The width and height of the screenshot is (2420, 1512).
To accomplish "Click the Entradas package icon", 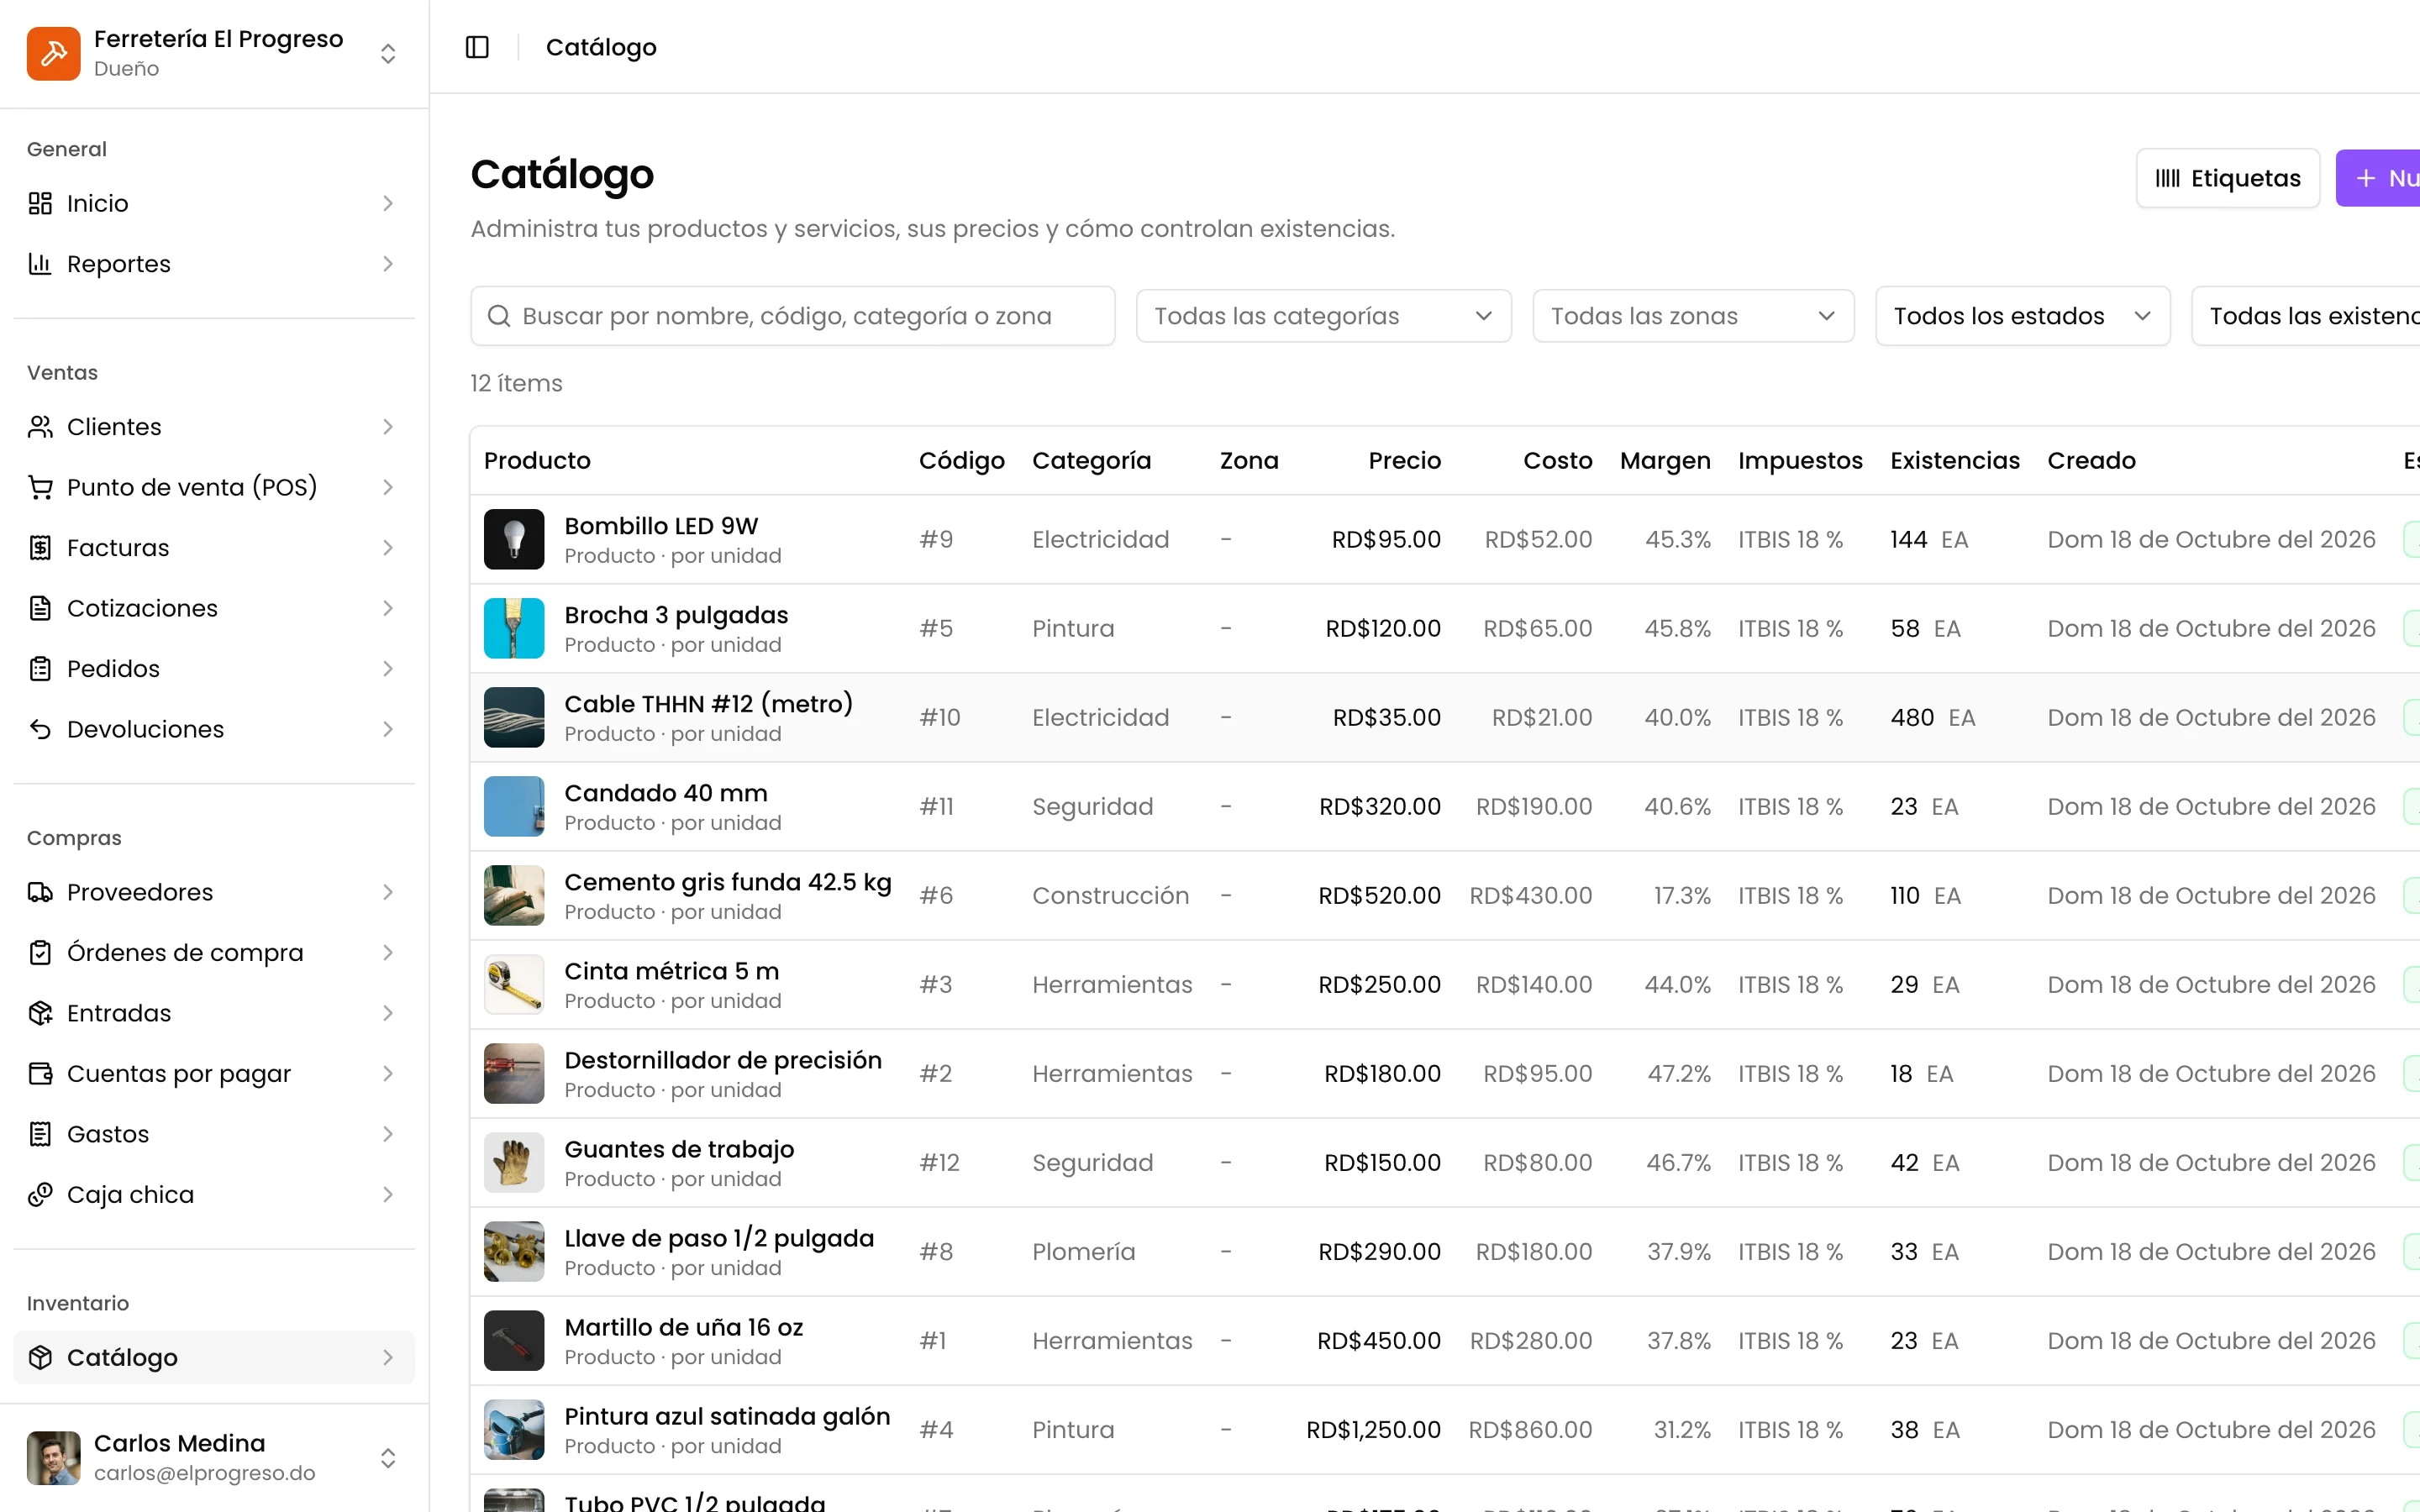I will pyautogui.click(x=40, y=1013).
